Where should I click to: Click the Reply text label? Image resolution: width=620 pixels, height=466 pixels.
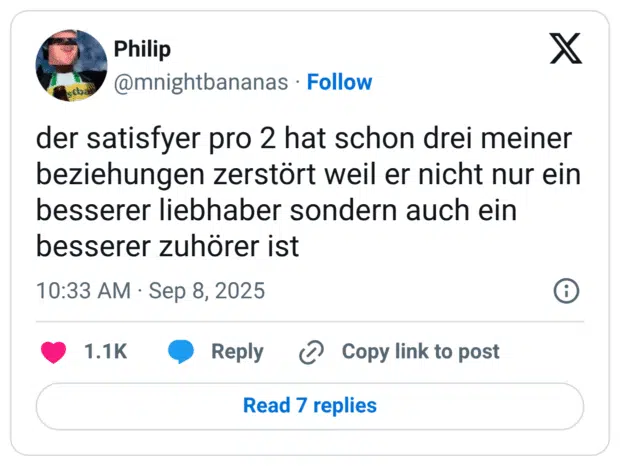click(237, 352)
